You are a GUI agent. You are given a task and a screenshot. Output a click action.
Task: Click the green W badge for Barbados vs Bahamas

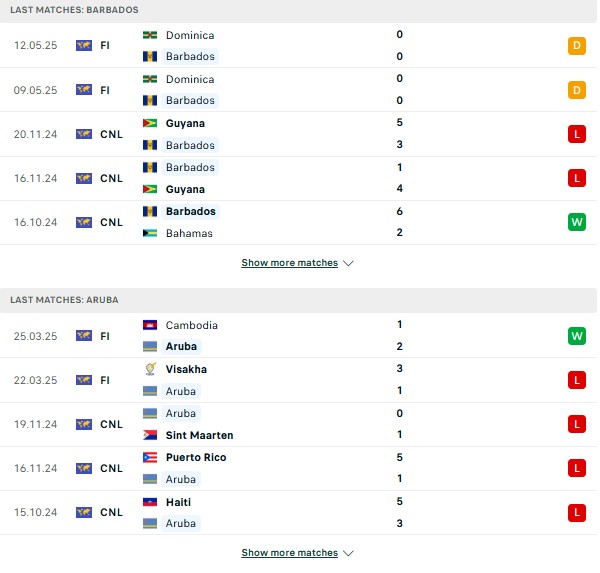pyautogui.click(x=577, y=222)
